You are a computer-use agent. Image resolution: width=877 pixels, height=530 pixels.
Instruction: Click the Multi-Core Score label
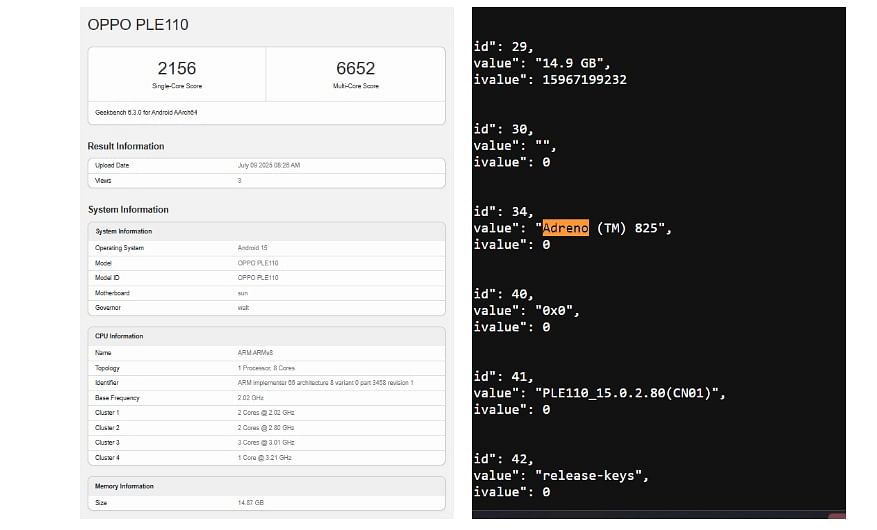pos(356,86)
